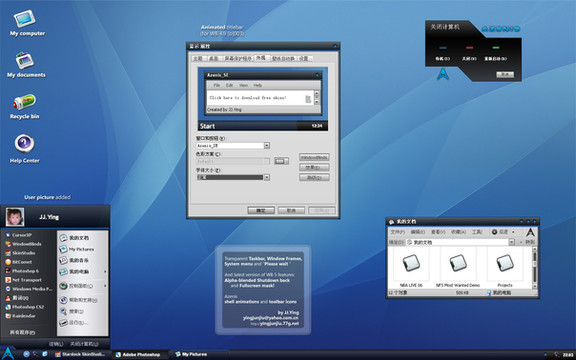This screenshot has height=360, width=576.
Task: Click the 效果 effects button
Action: pos(314,168)
